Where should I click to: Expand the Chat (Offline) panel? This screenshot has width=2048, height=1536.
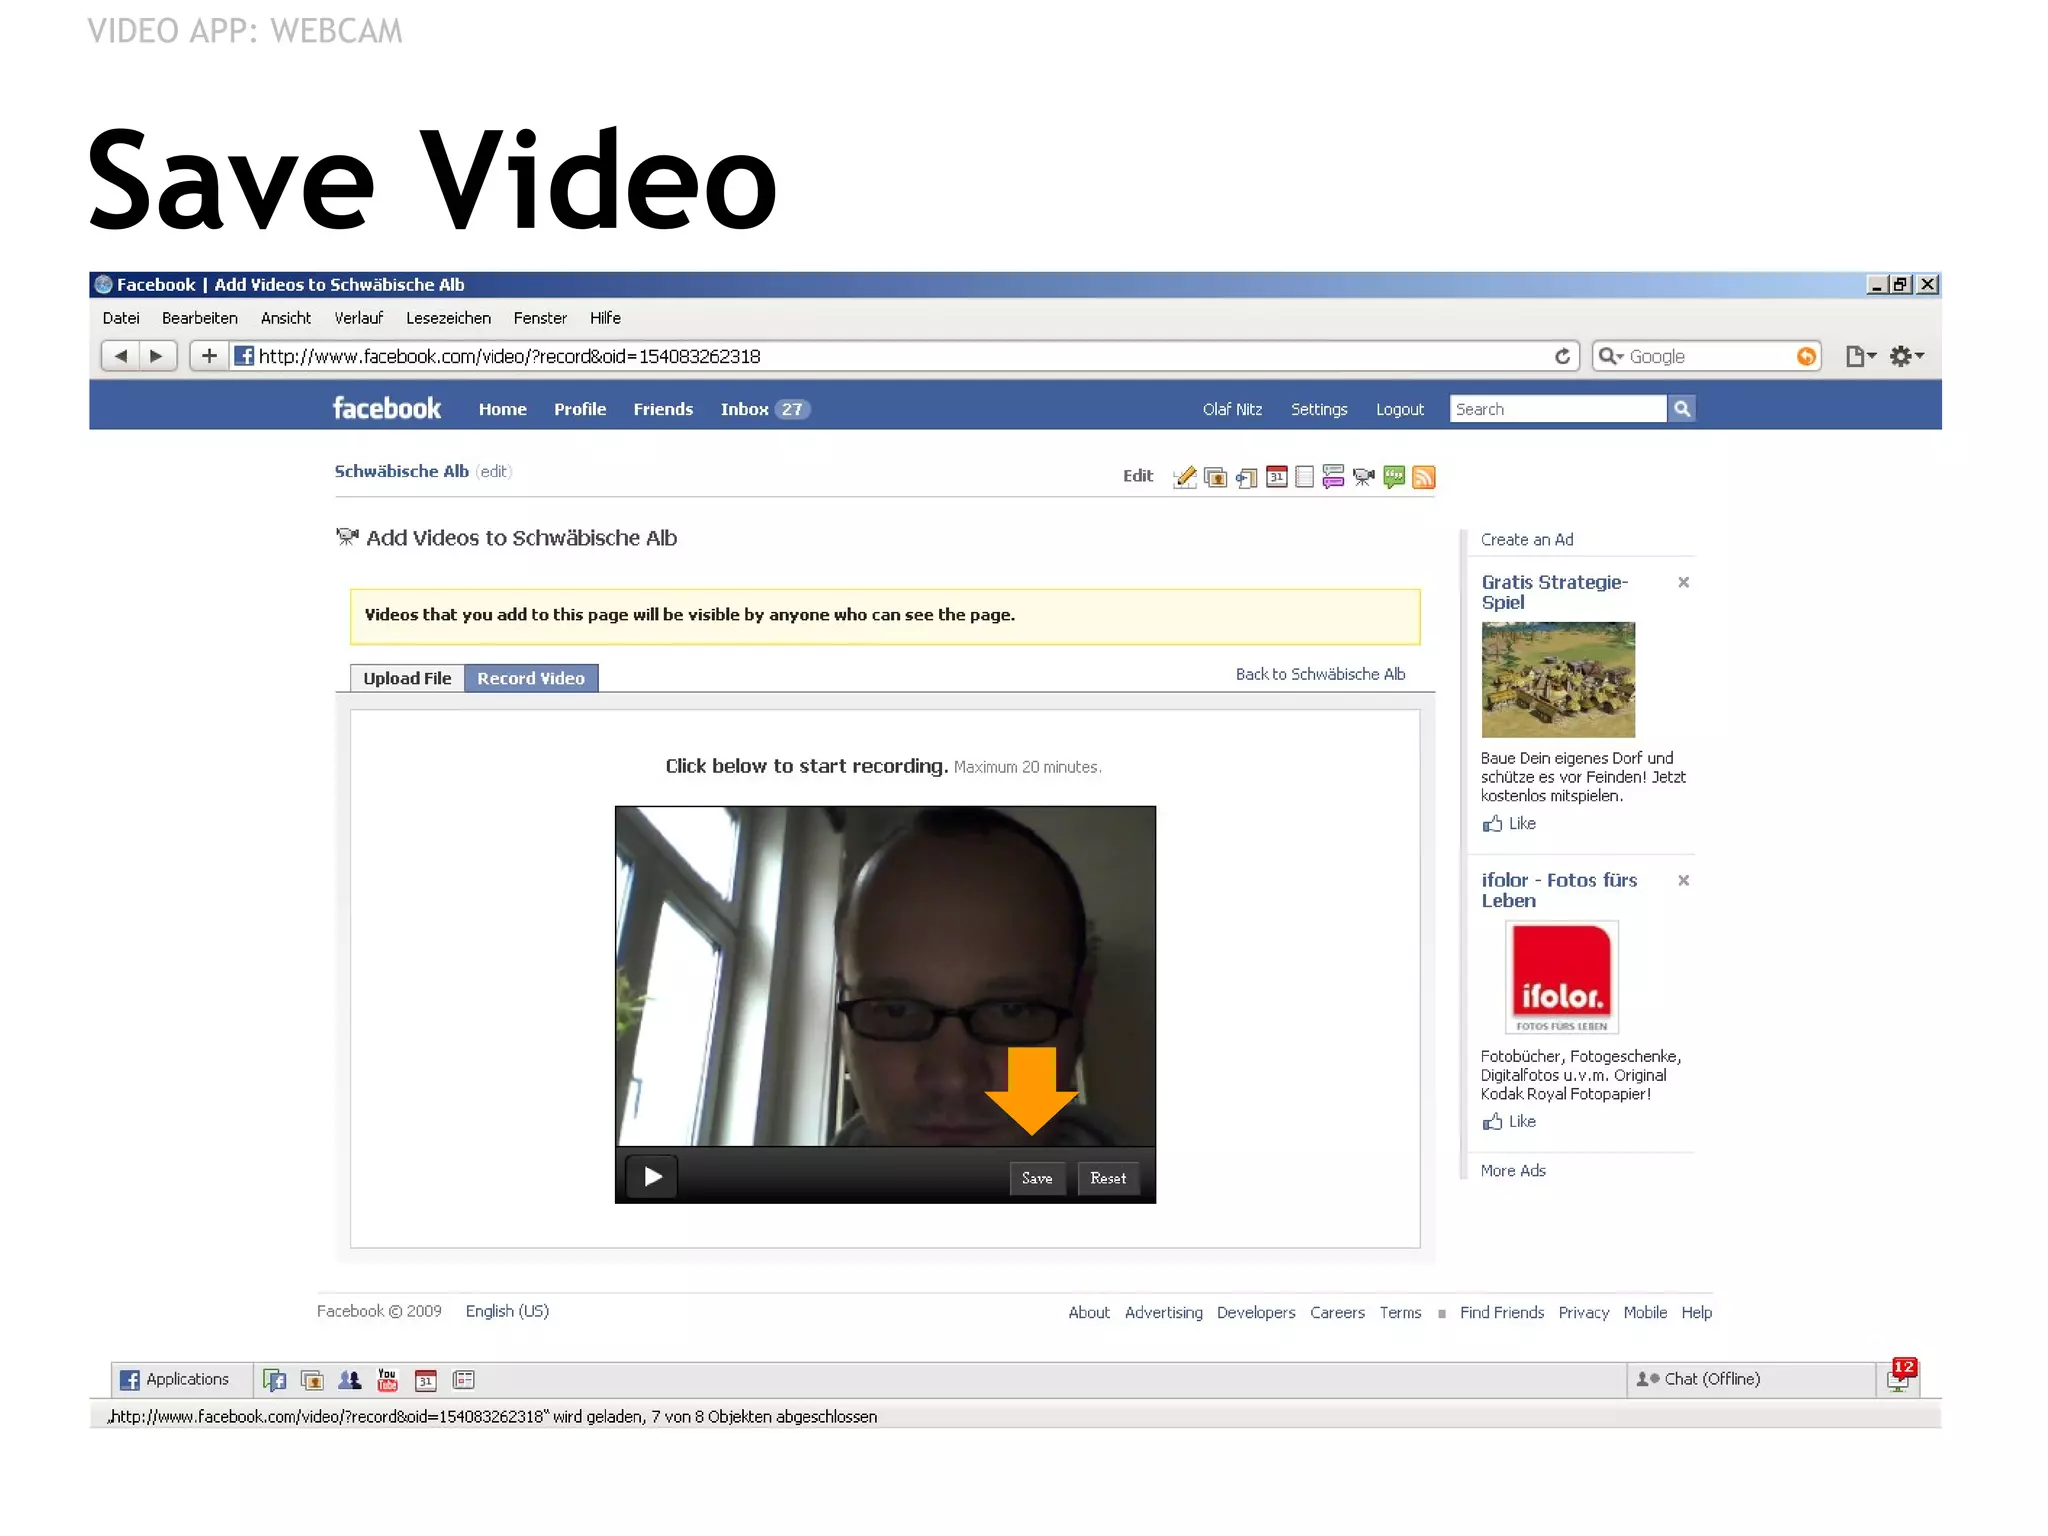[x=1750, y=1379]
